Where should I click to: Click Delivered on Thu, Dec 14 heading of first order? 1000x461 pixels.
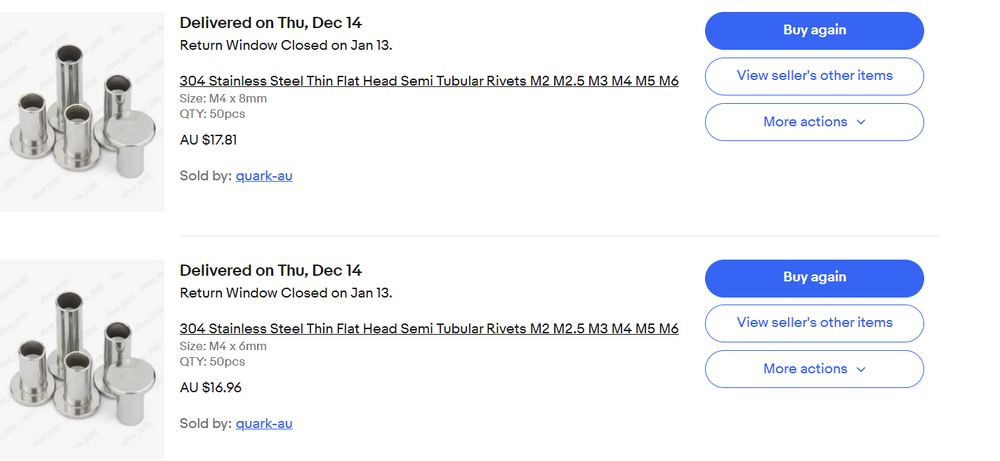pyautogui.click(x=270, y=23)
